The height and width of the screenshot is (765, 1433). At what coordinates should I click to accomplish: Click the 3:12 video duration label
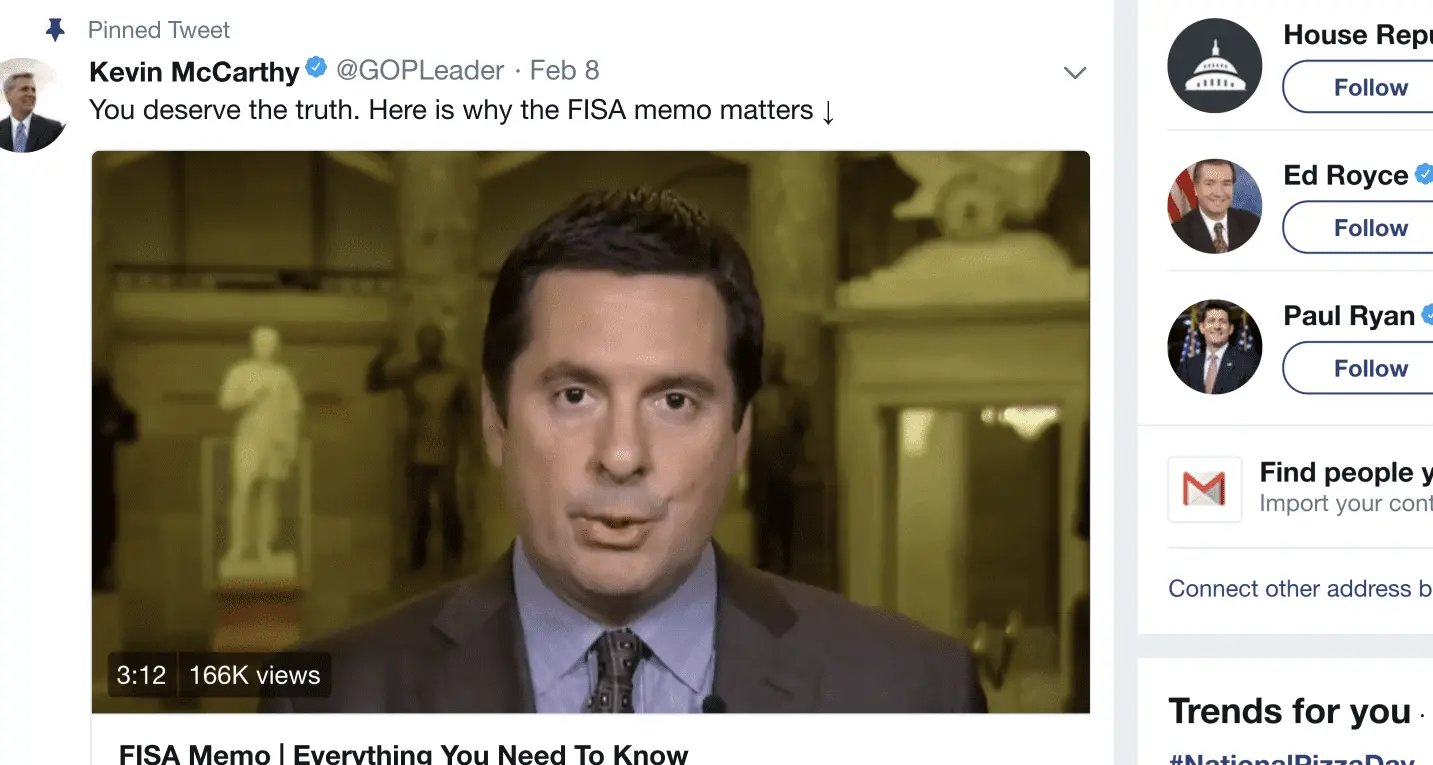141,675
